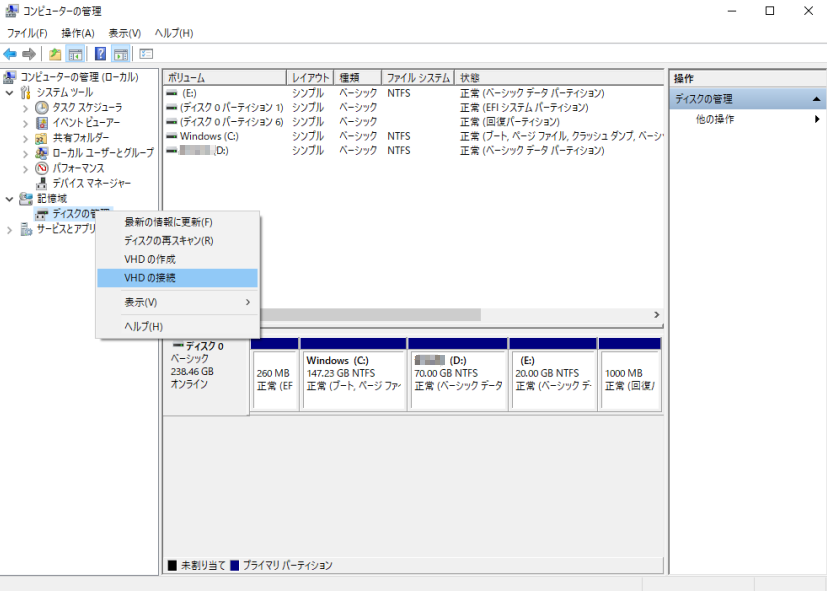Click the ボリューム column header to sort
The height and width of the screenshot is (591, 827).
tap(225, 76)
